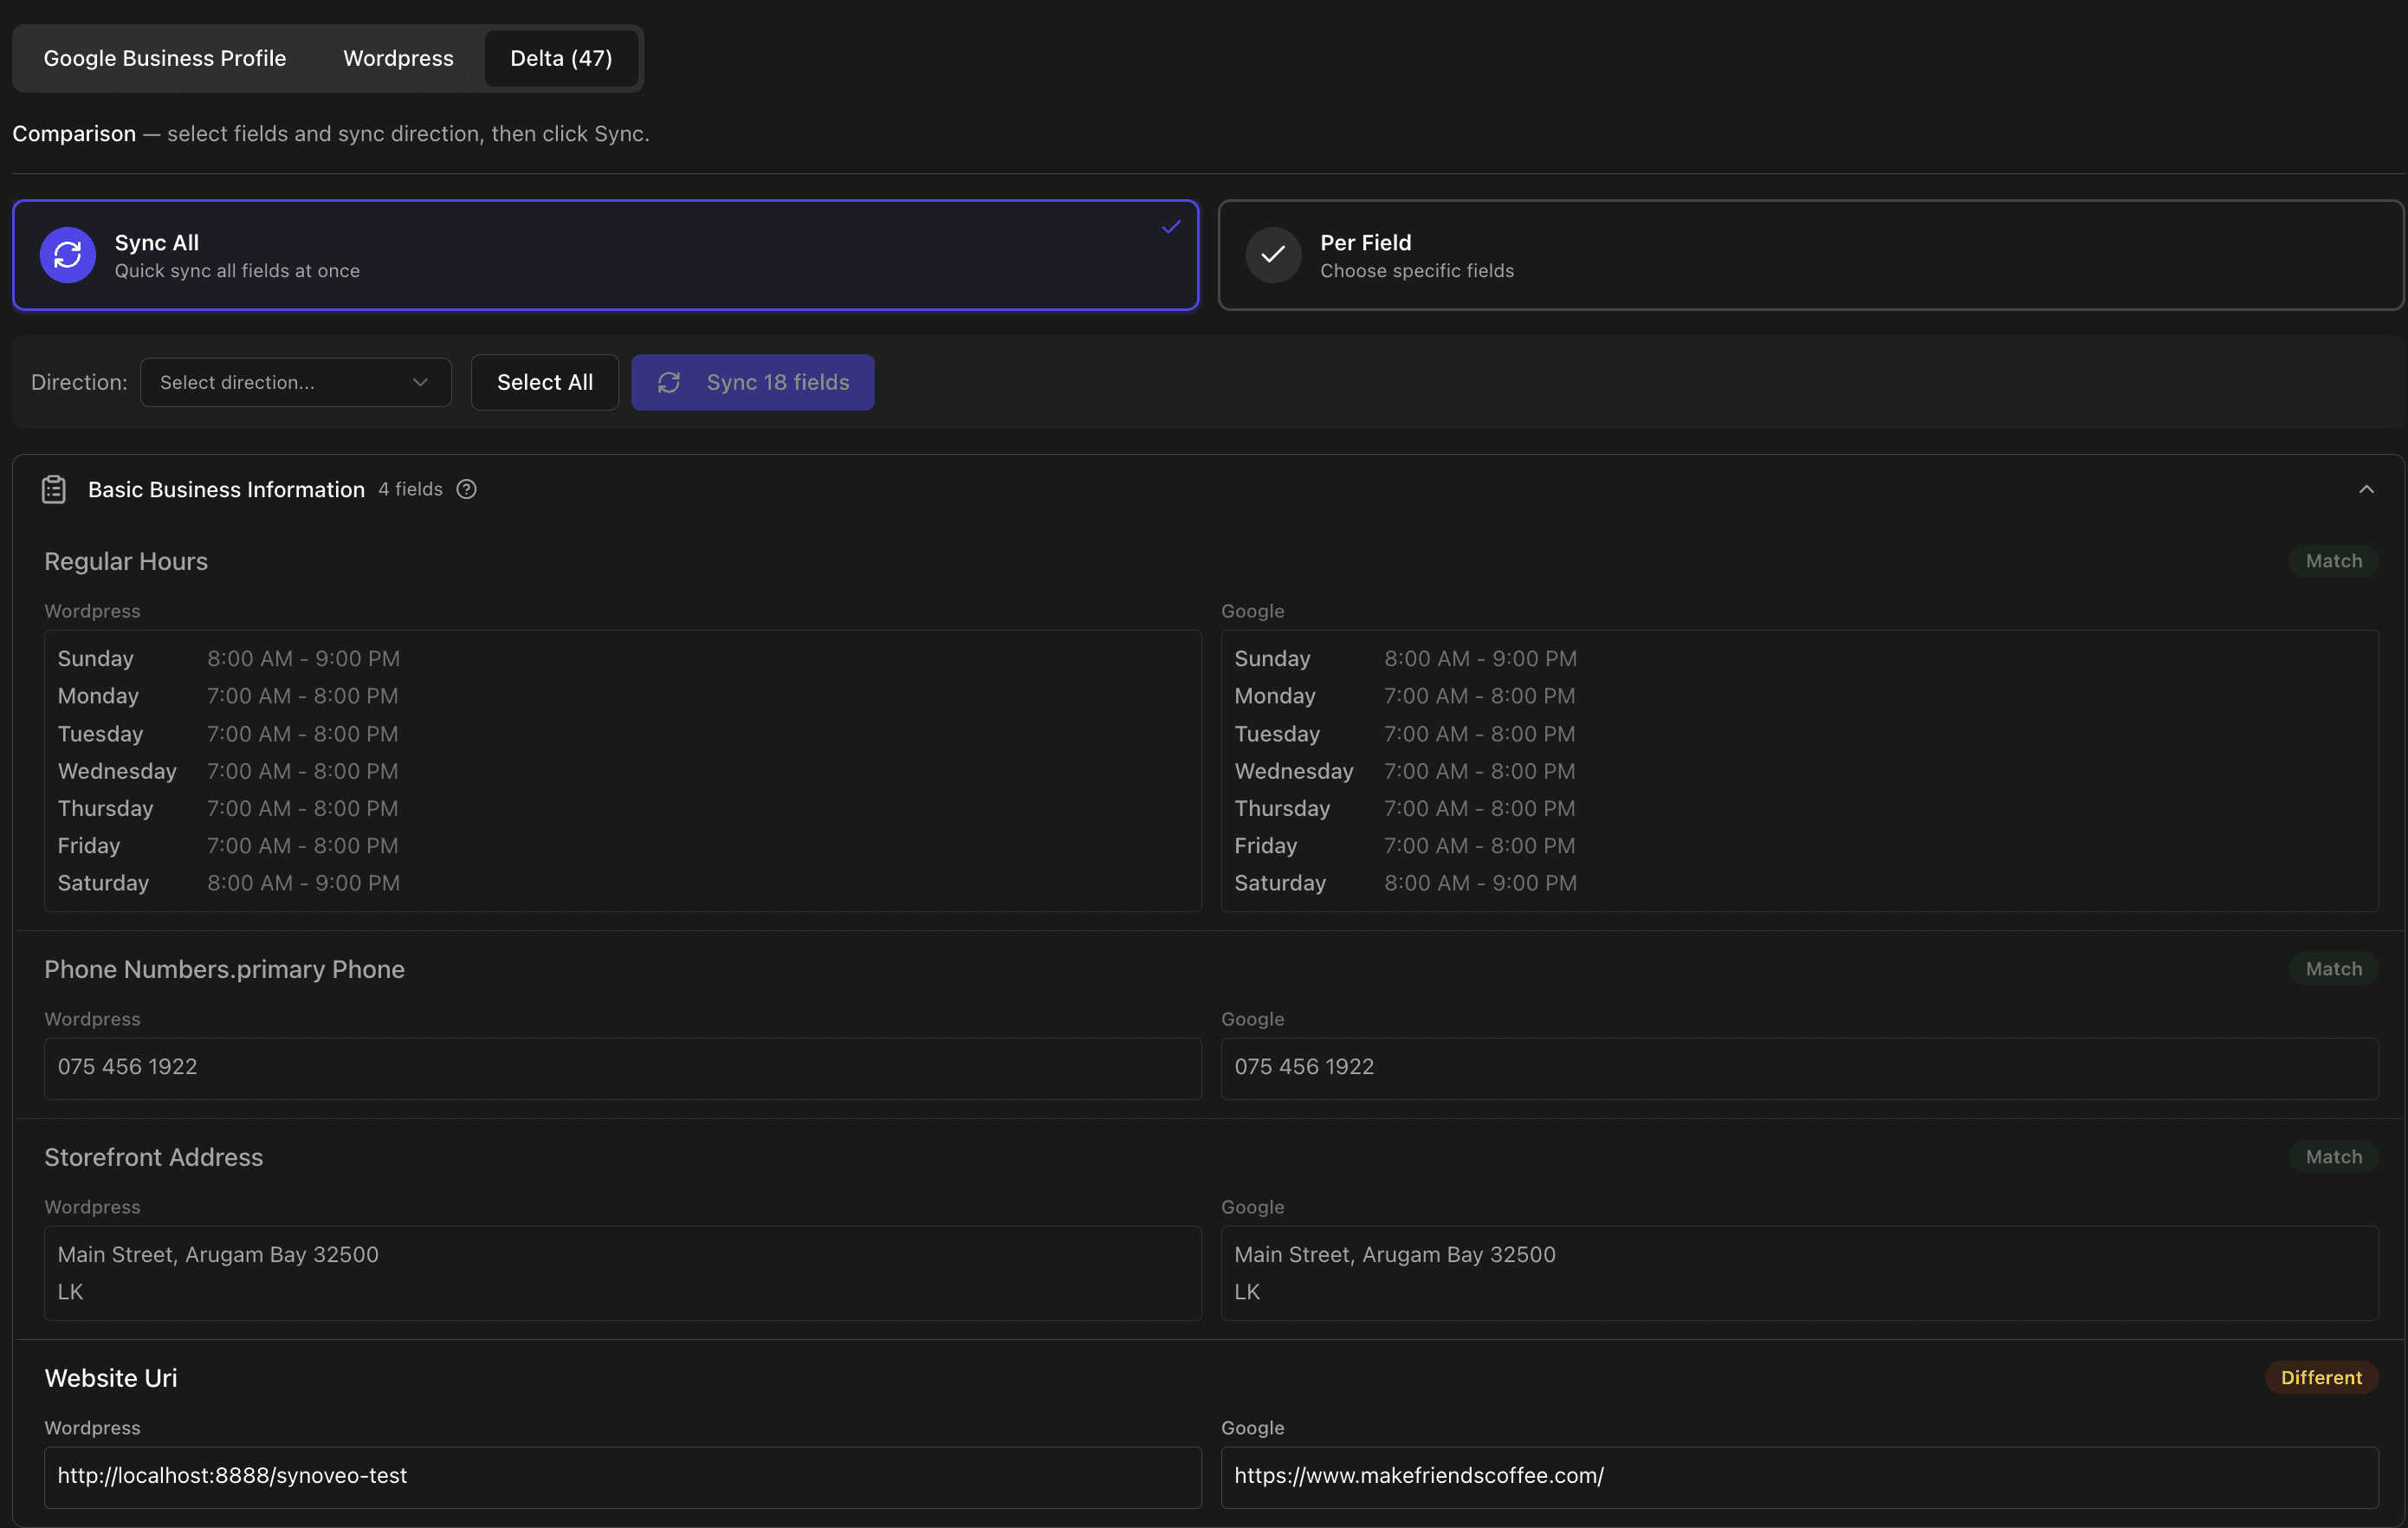The image size is (2408, 1528).
Task: Select the Sync All mode card
Action: (605, 255)
